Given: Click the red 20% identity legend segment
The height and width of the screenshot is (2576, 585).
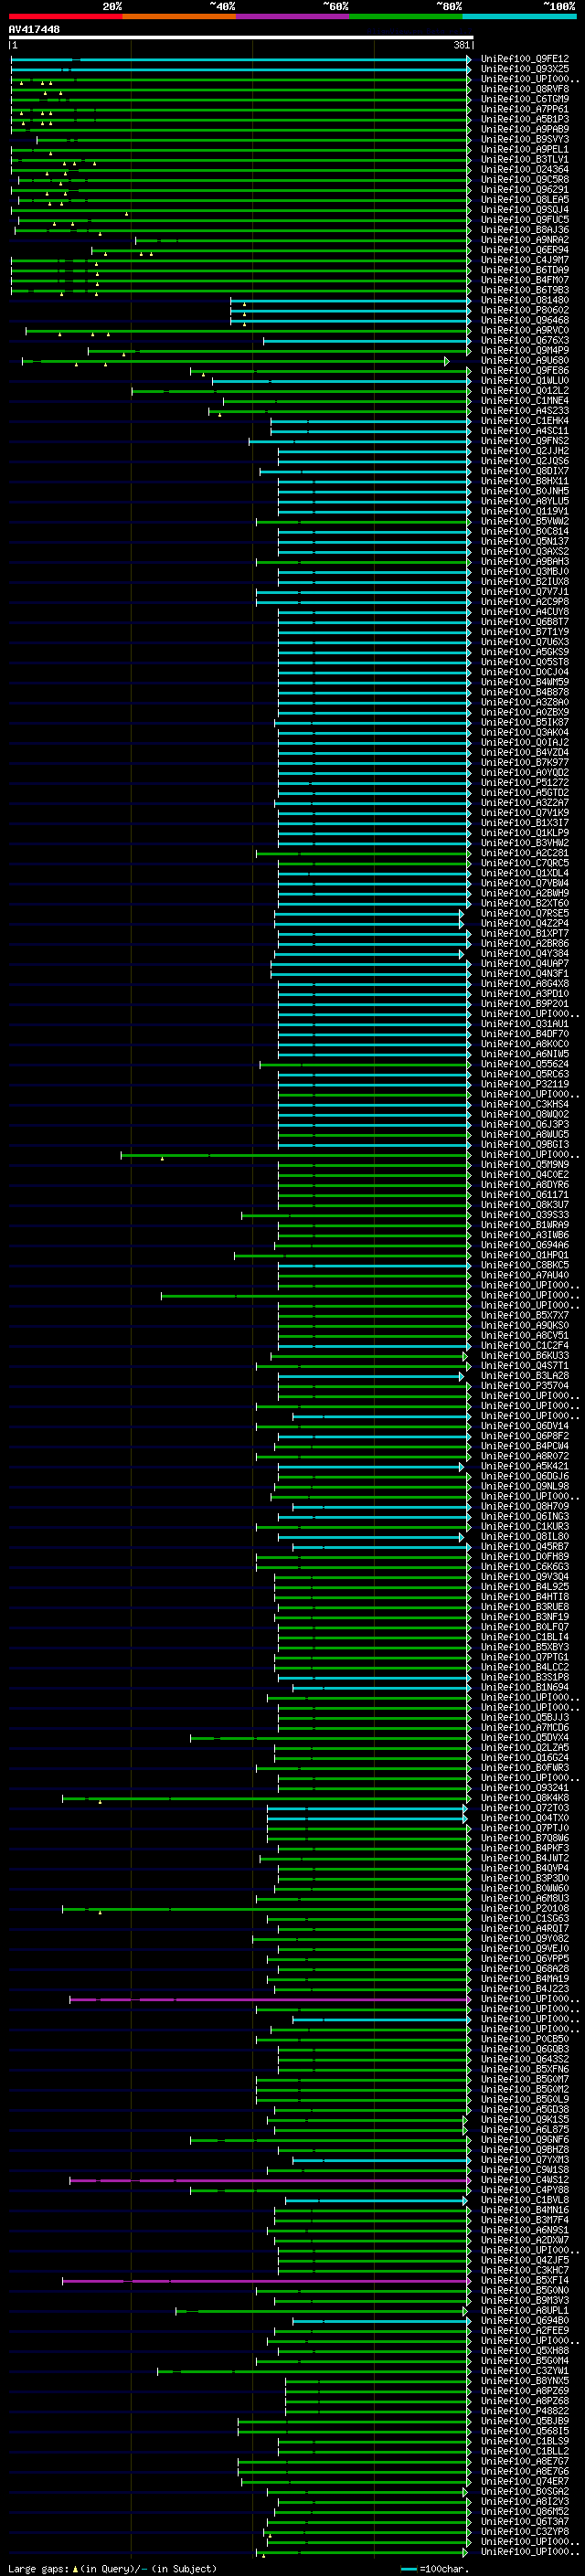Looking at the screenshot, I should click(x=65, y=16).
